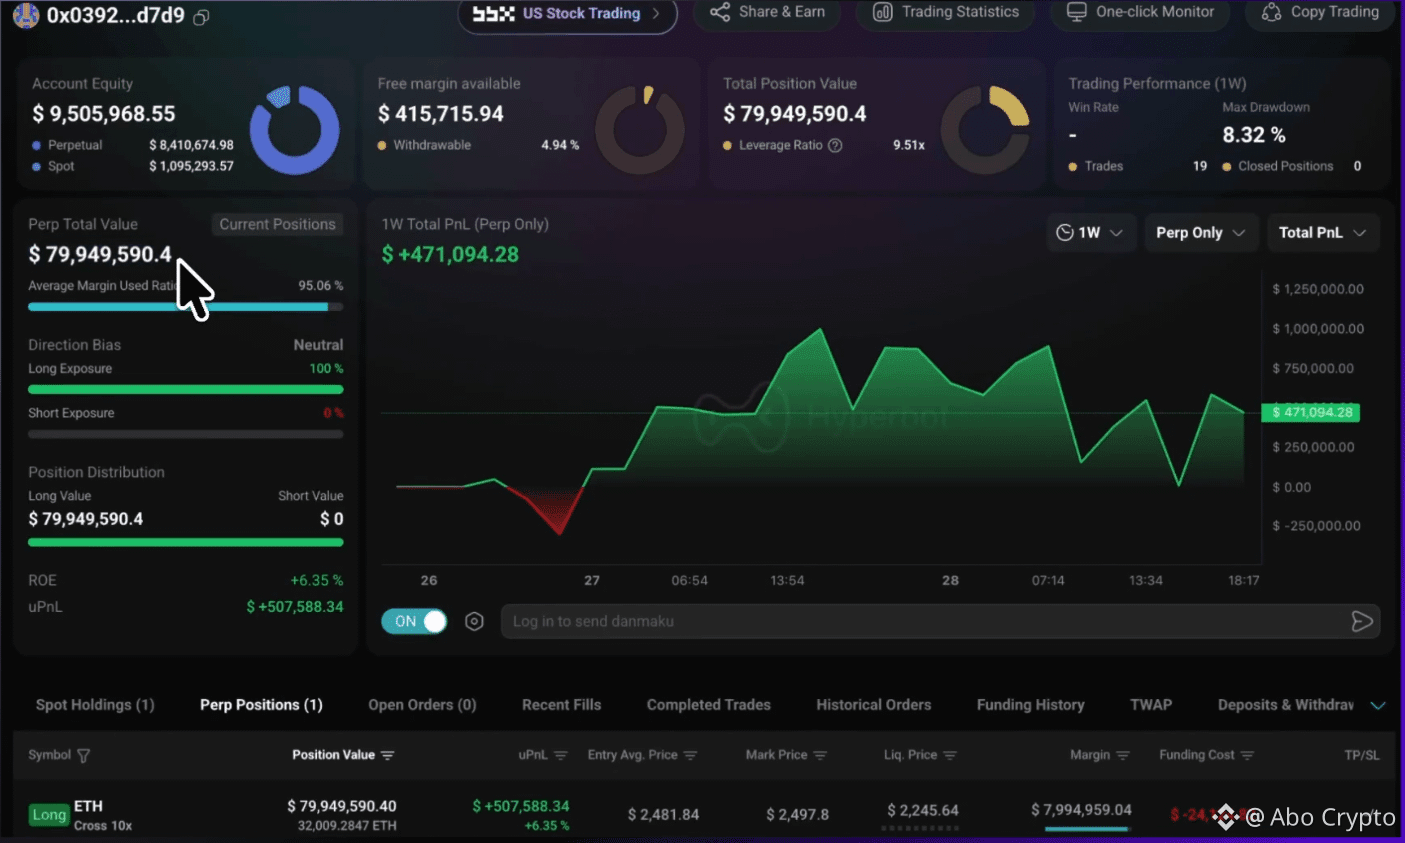The image size is (1405, 843).
Task: Click the Leverage Ratio help icon
Action: pos(835,145)
